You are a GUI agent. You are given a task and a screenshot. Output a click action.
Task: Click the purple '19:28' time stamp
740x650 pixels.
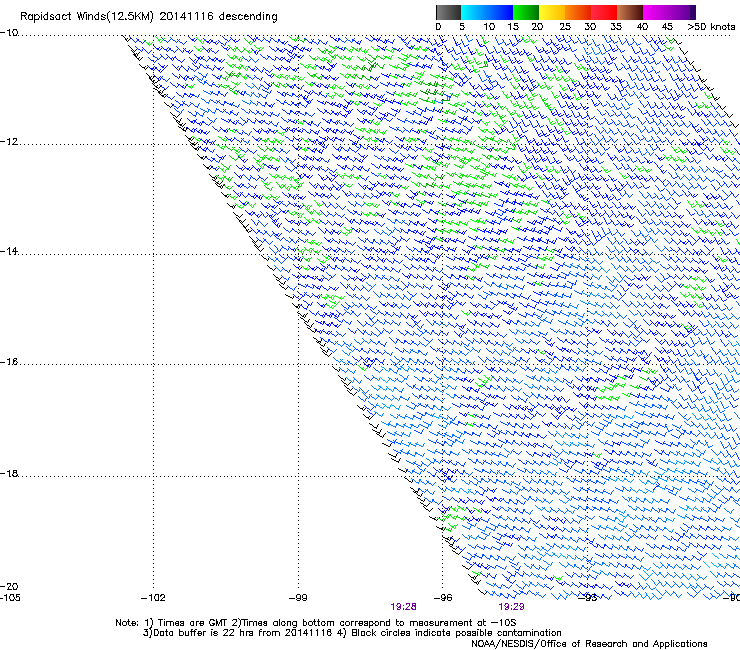pos(404,607)
